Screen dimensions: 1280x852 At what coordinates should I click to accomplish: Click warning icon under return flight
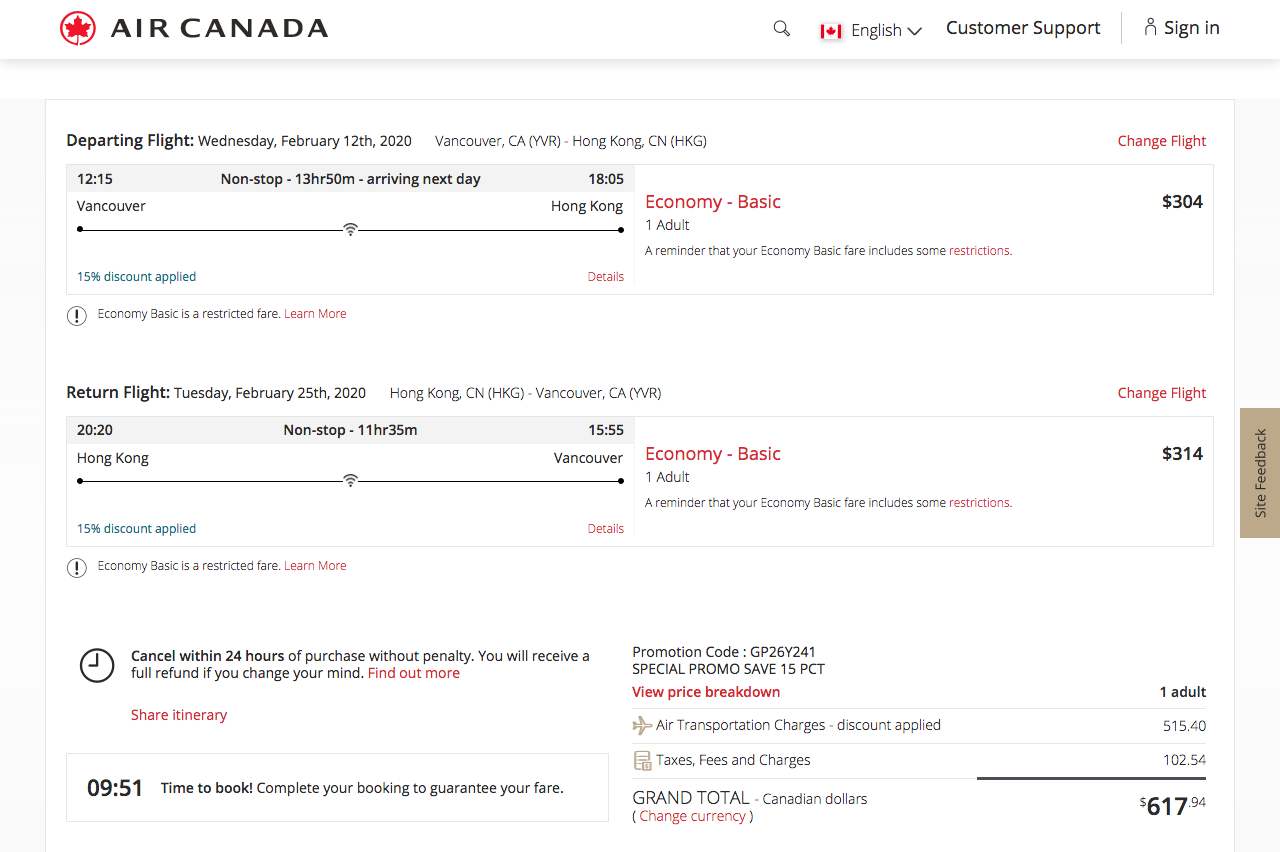click(77, 567)
